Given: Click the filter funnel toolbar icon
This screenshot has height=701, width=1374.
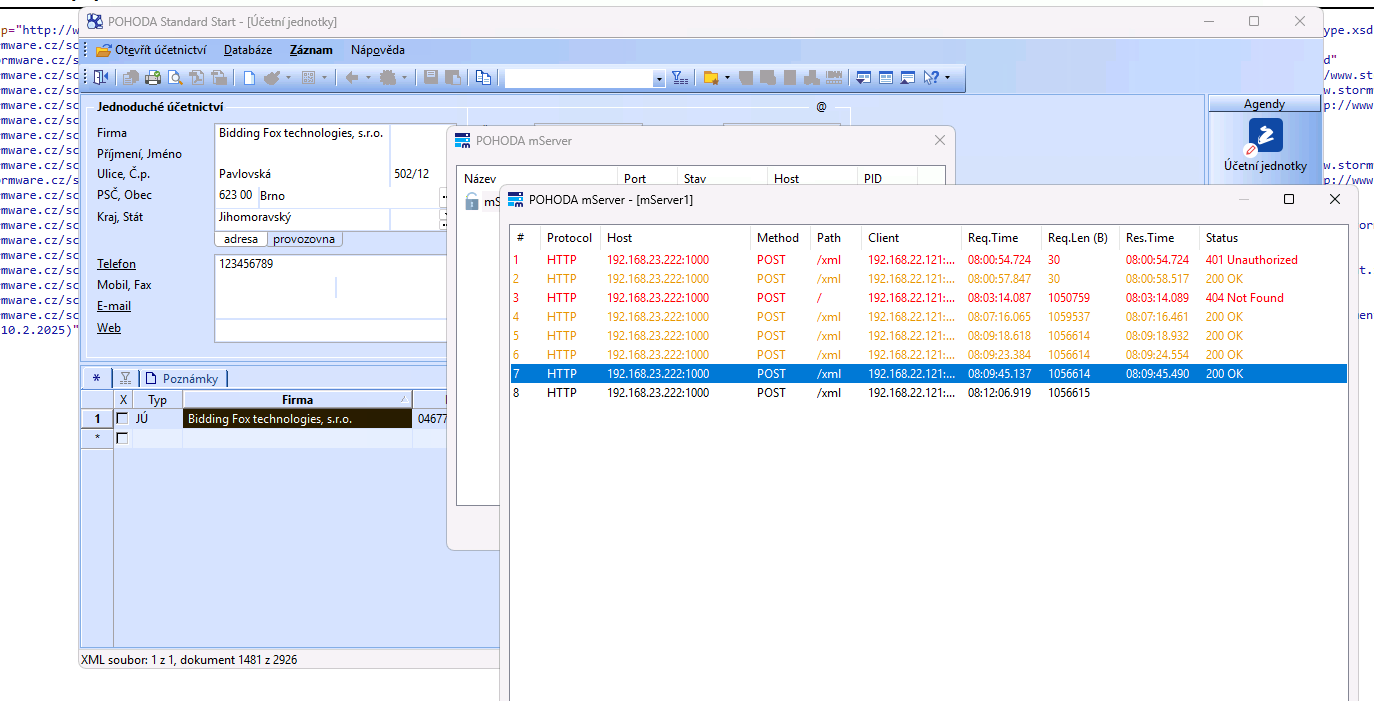Looking at the screenshot, I should click(x=680, y=77).
